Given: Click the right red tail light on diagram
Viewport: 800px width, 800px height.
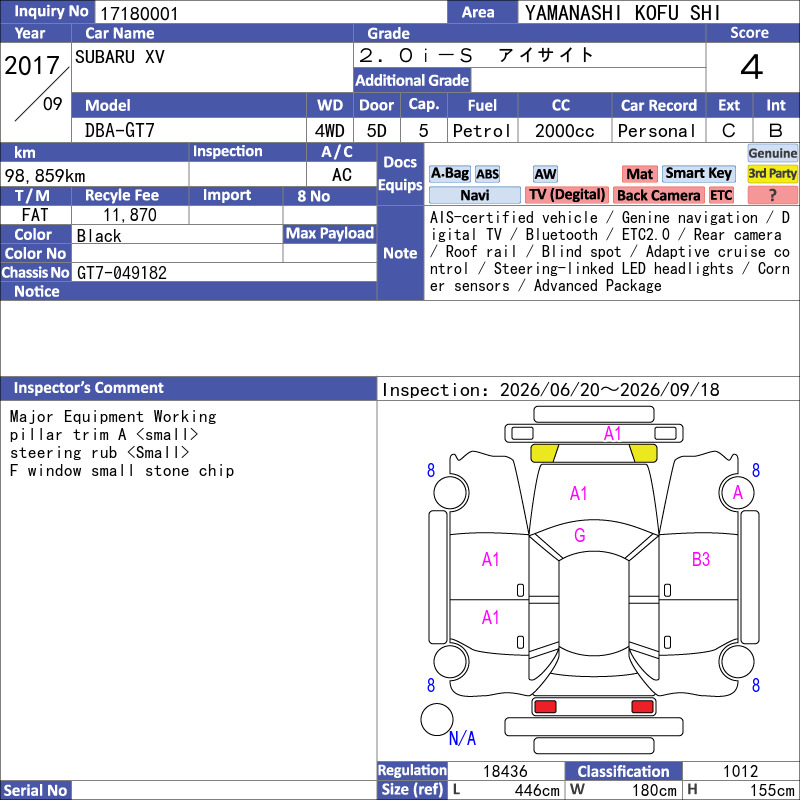Looking at the screenshot, I should click(642, 707).
